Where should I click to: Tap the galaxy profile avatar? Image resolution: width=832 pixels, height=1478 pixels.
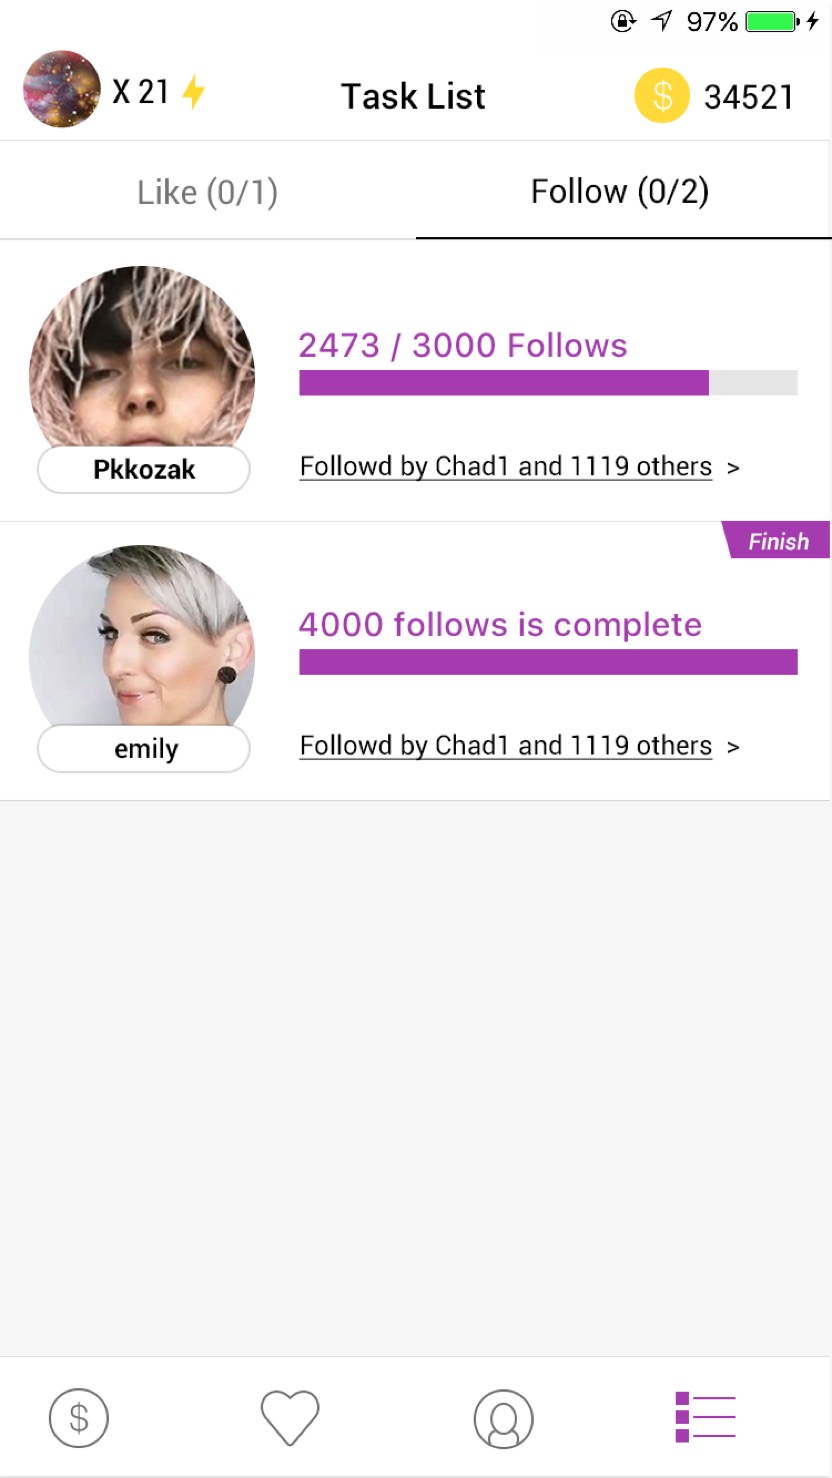pos(62,90)
